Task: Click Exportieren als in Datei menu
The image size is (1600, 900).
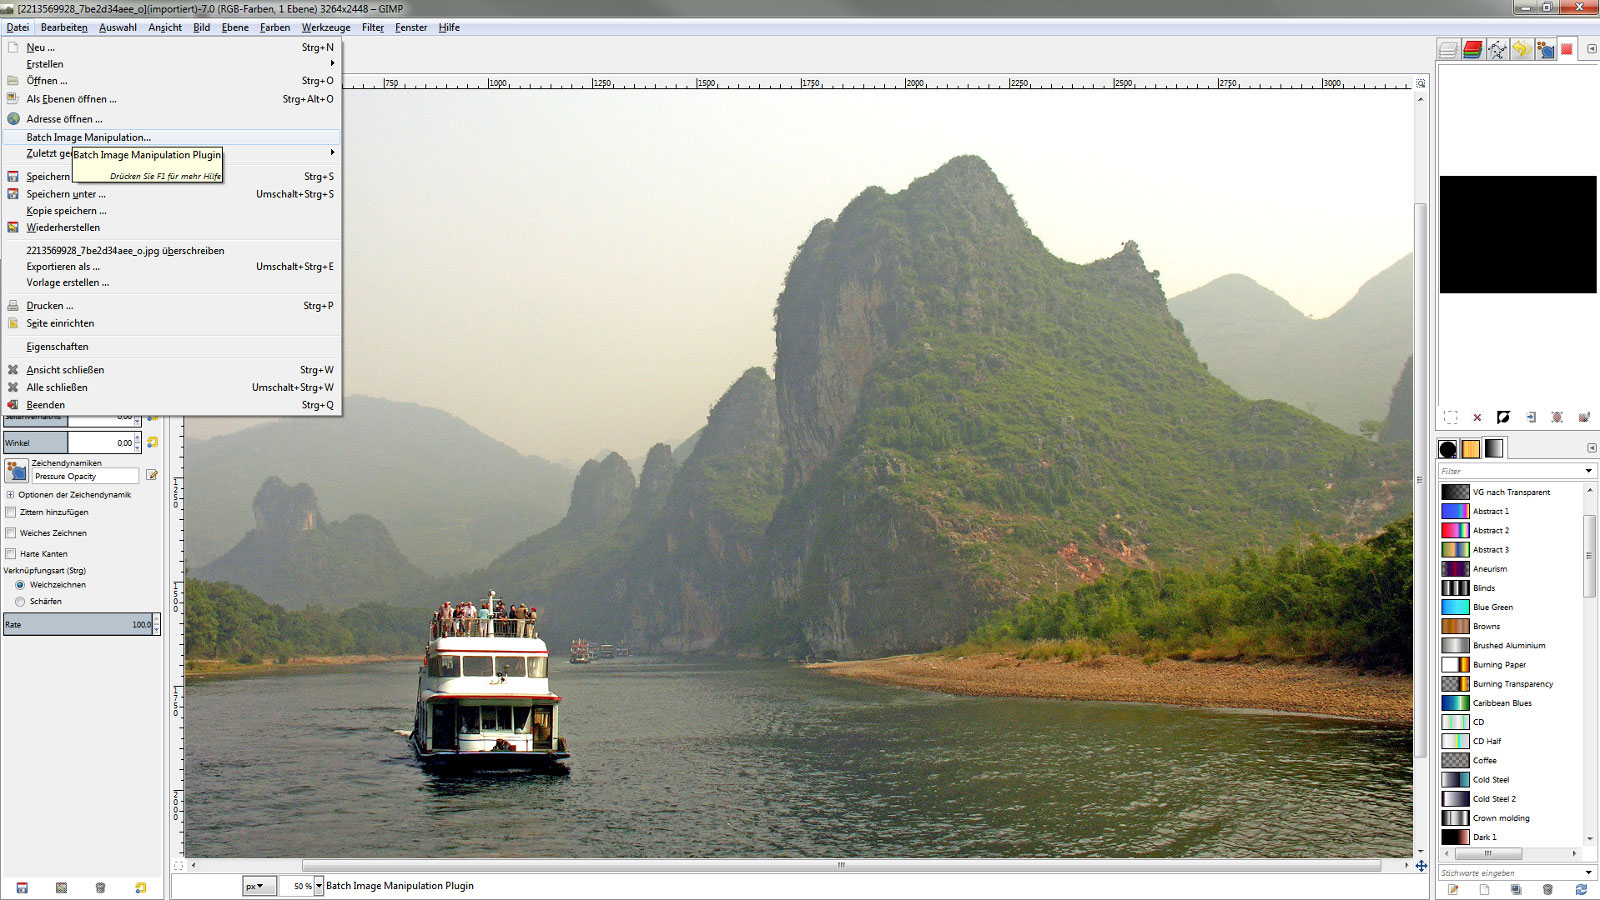Action: 63,267
